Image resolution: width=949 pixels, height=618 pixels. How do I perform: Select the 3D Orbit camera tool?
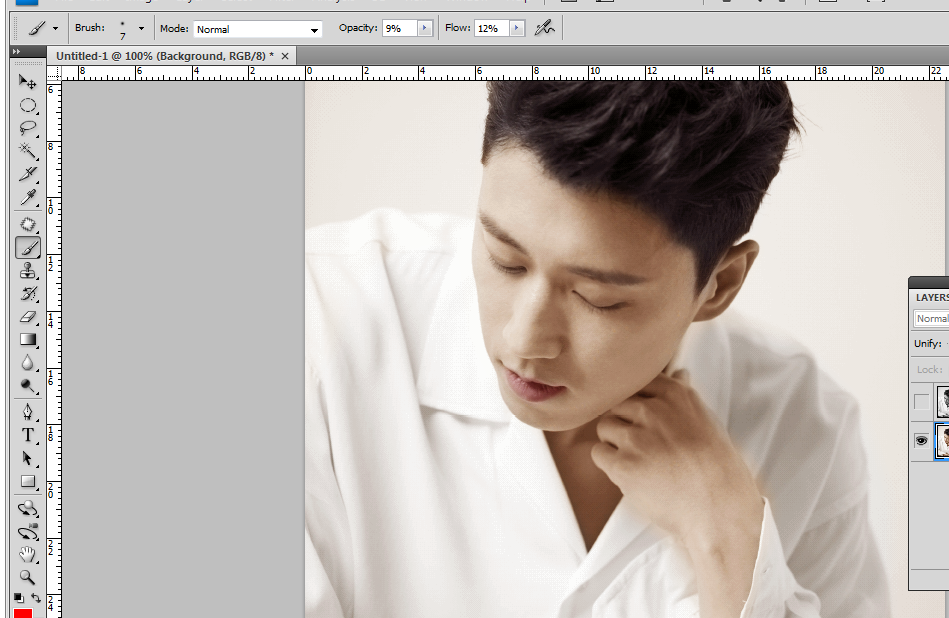[27, 531]
